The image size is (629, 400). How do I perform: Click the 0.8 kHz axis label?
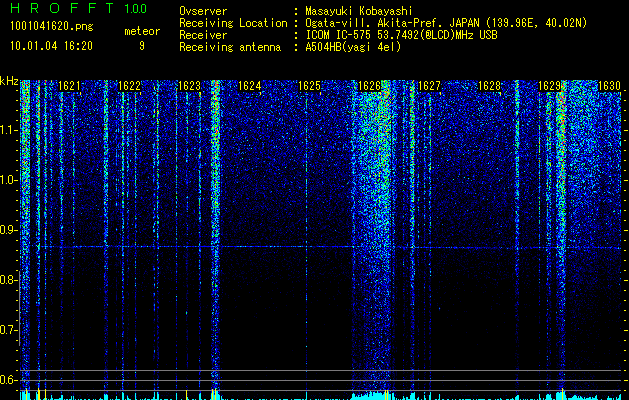pyautogui.click(x=8, y=280)
